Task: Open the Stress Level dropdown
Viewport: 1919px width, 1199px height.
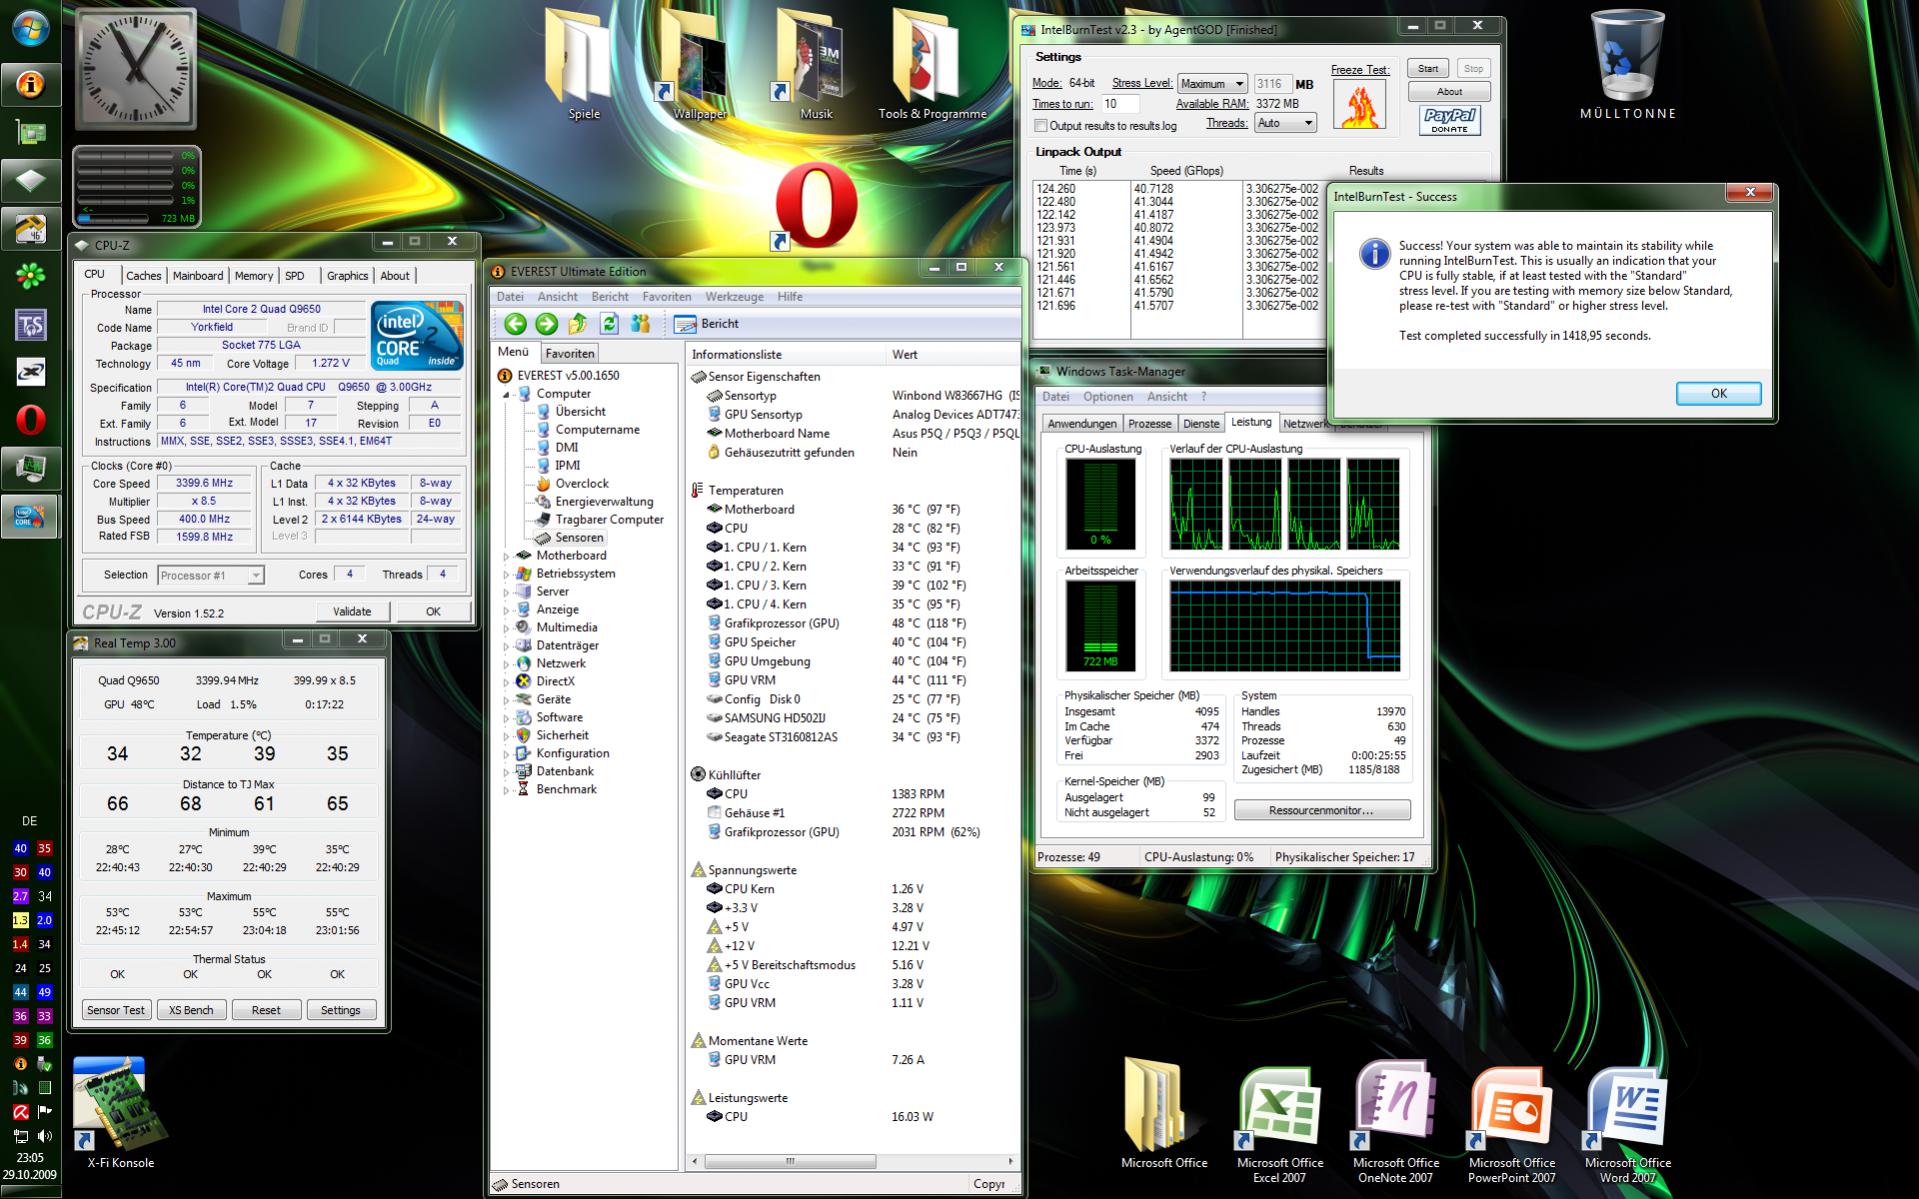Action: coord(1212,84)
